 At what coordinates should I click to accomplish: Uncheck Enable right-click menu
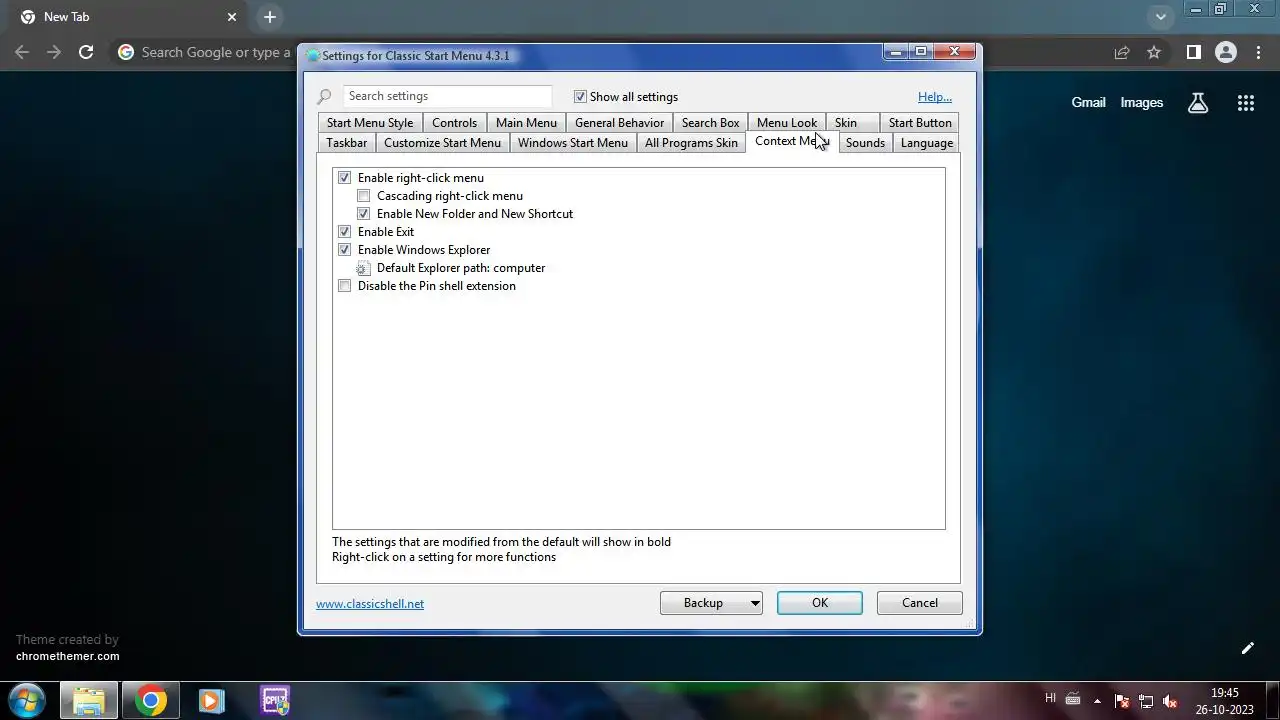345,178
